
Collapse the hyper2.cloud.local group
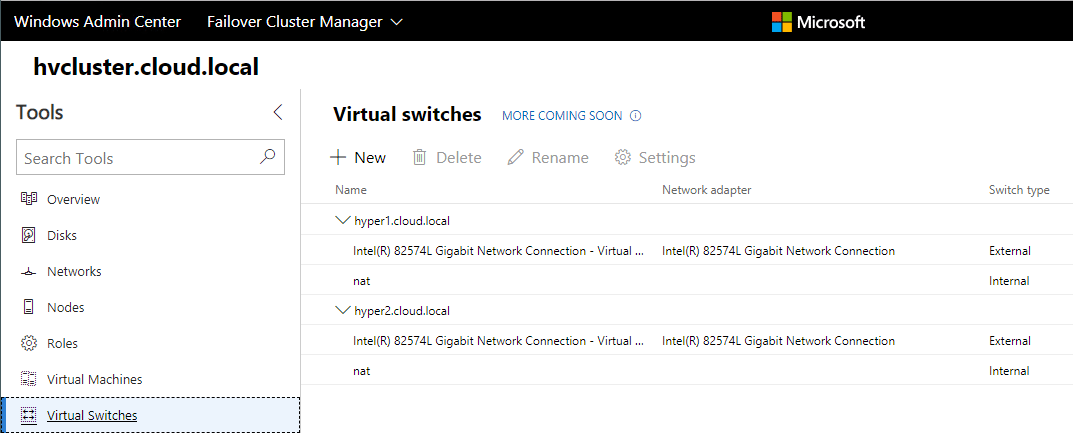(x=343, y=310)
